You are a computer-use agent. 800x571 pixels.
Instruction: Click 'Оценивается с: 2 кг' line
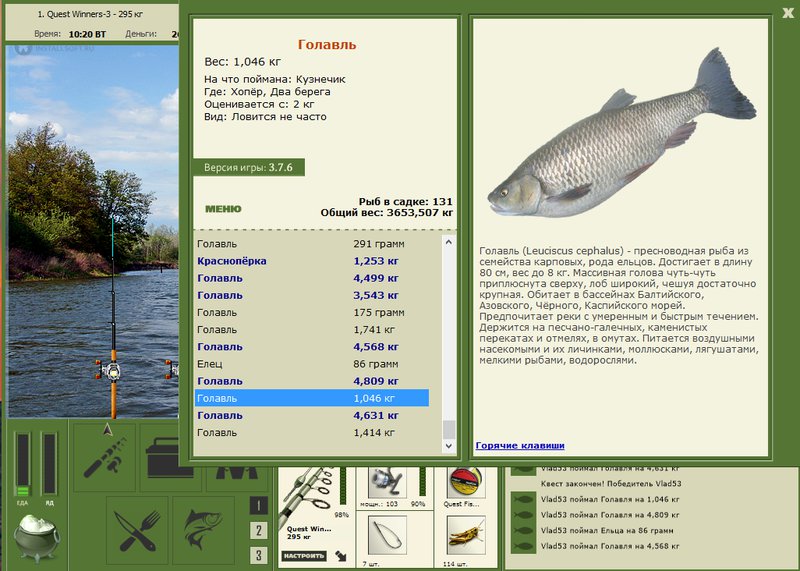259,104
